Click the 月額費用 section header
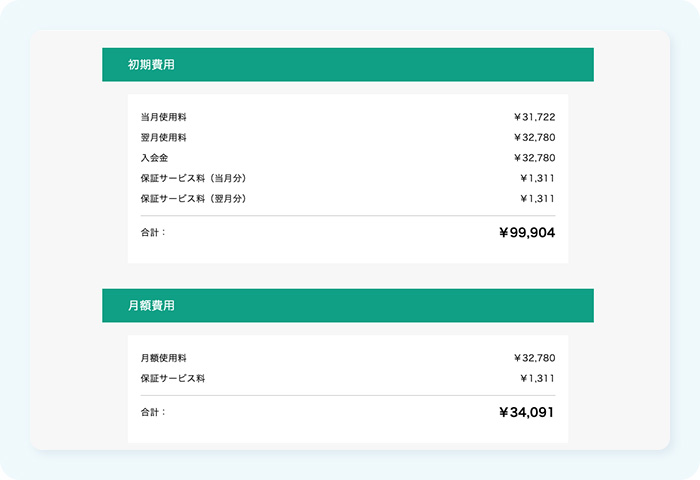Viewport: 700px width, 480px height. [x=151, y=306]
